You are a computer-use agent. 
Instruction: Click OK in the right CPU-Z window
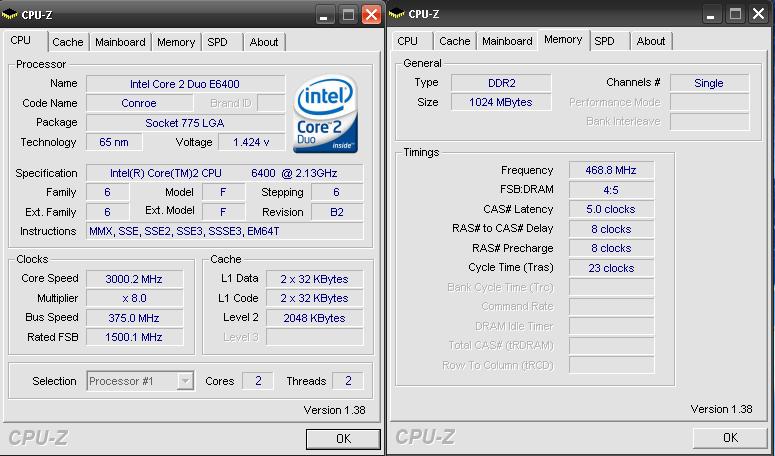tap(730, 438)
